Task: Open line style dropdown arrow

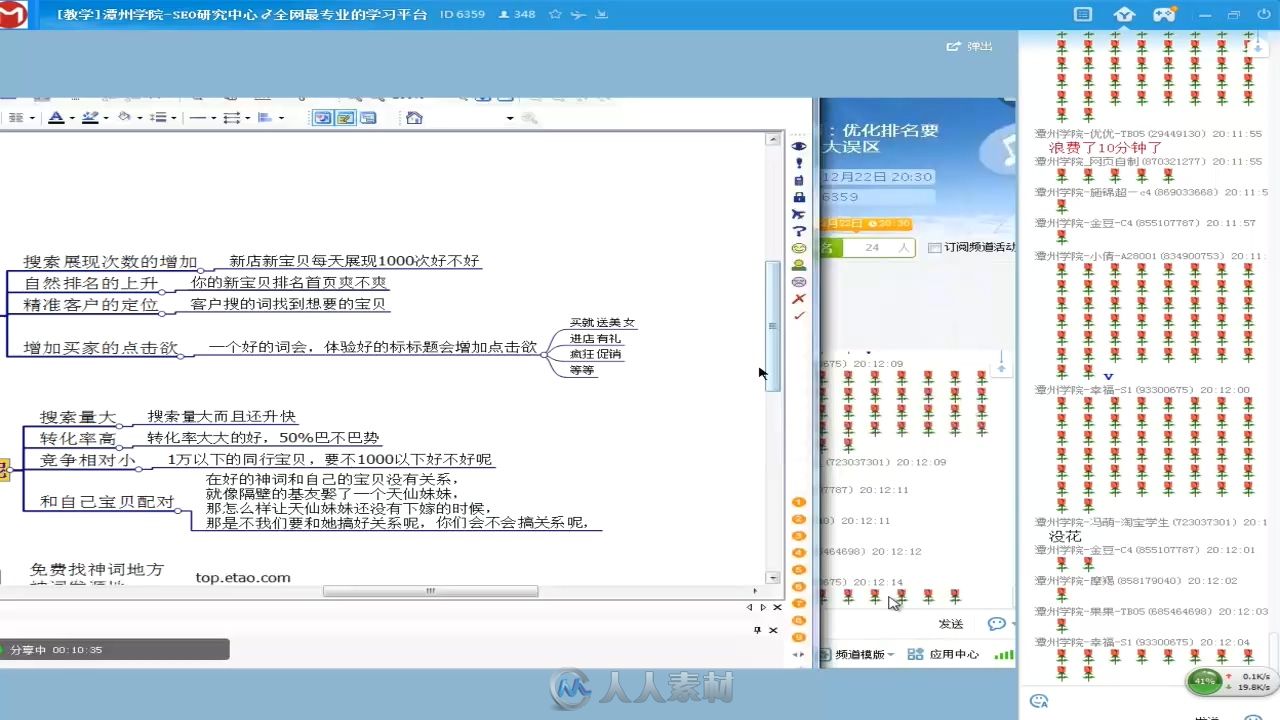Action: [x=213, y=118]
